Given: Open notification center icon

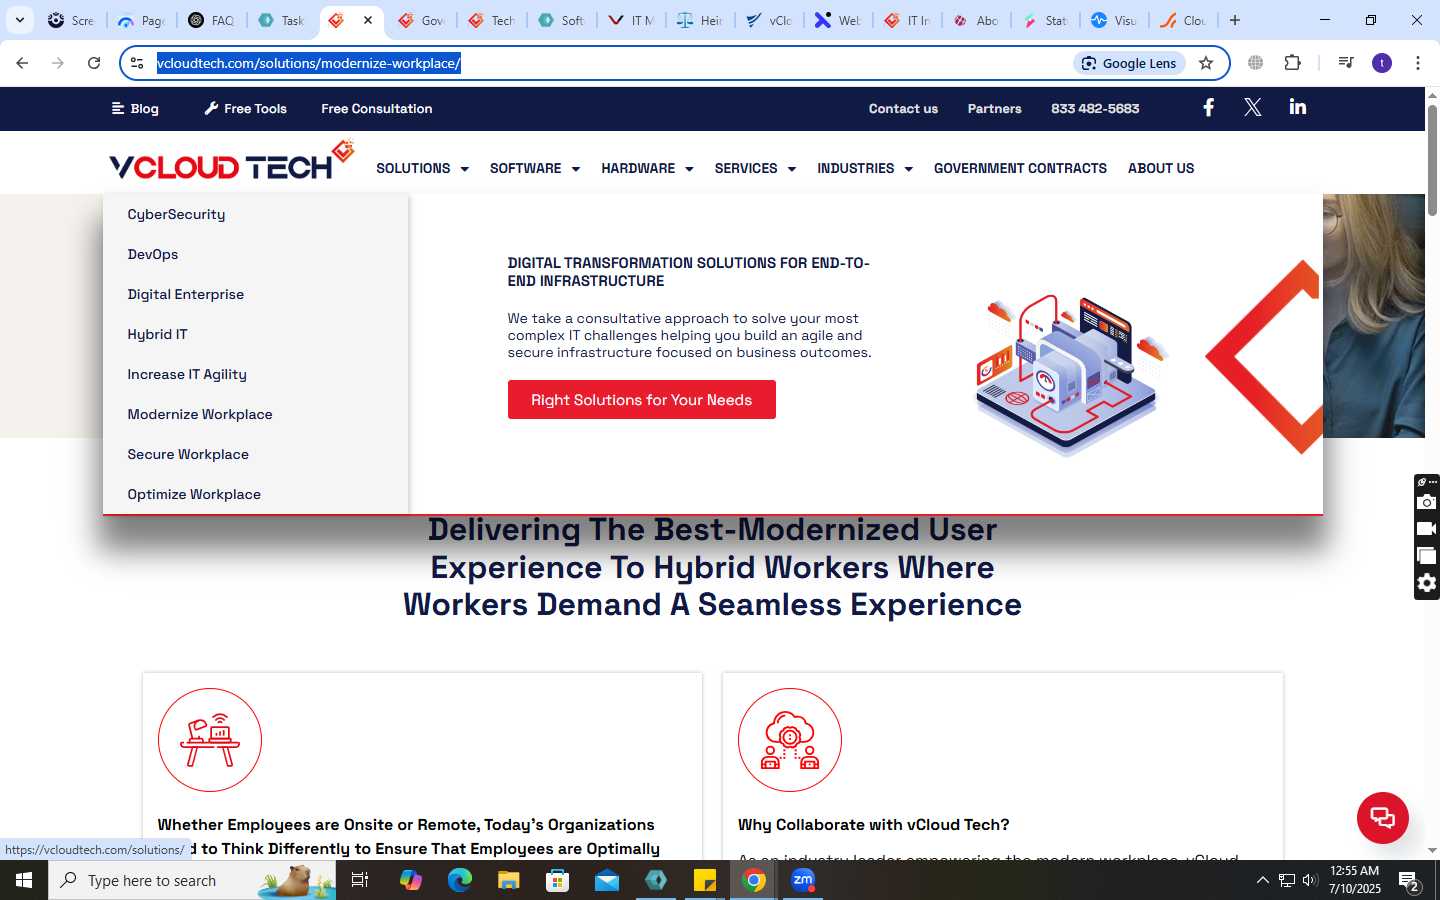Looking at the screenshot, I should (1409, 881).
